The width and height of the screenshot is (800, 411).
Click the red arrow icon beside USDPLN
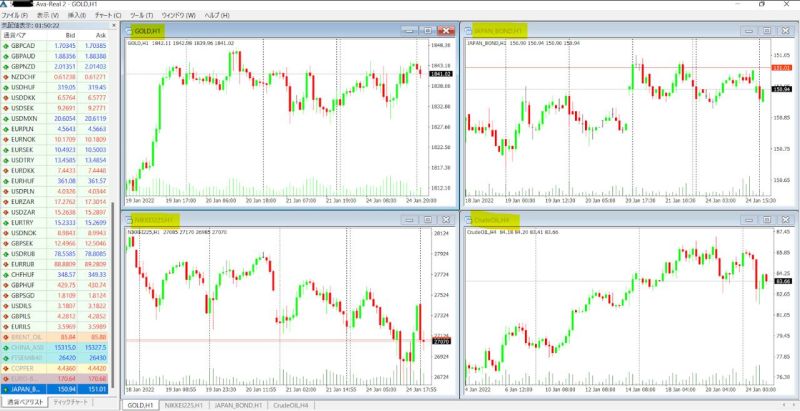point(6,191)
